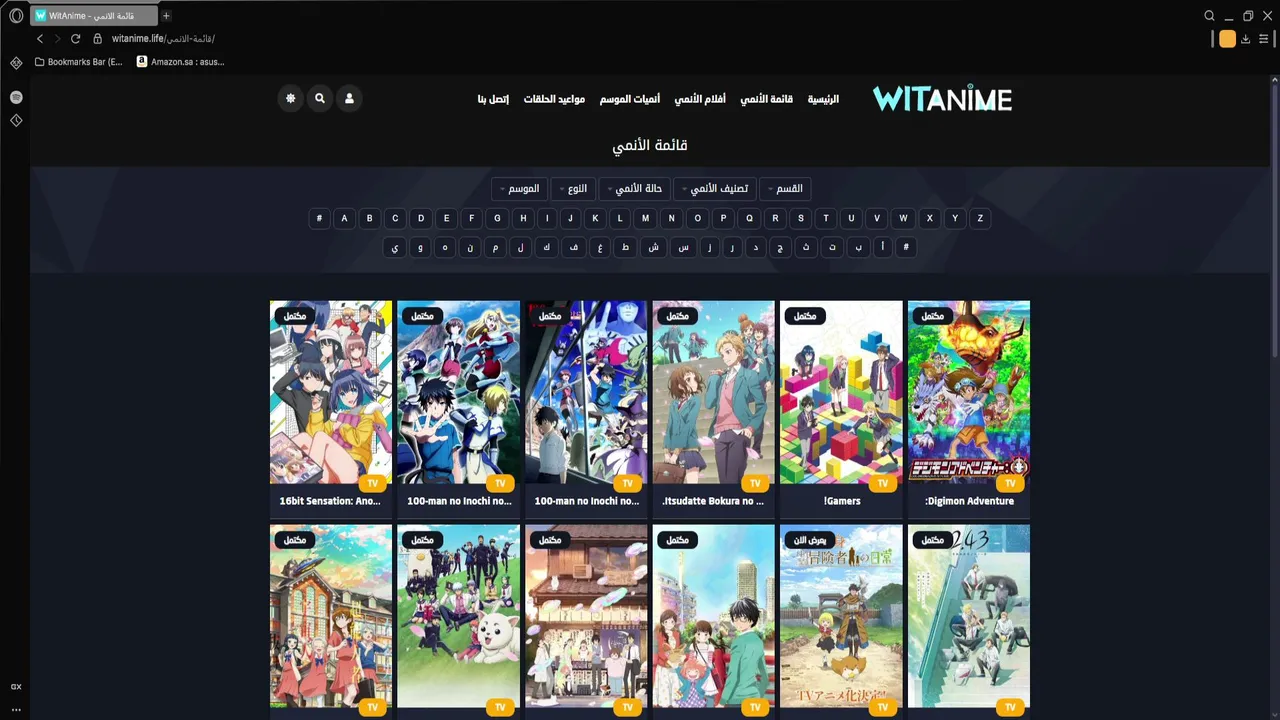The height and width of the screenshot is (720, 1280).
Task: Go to الرئيسية home menu item
Action: tap(823, 99)
